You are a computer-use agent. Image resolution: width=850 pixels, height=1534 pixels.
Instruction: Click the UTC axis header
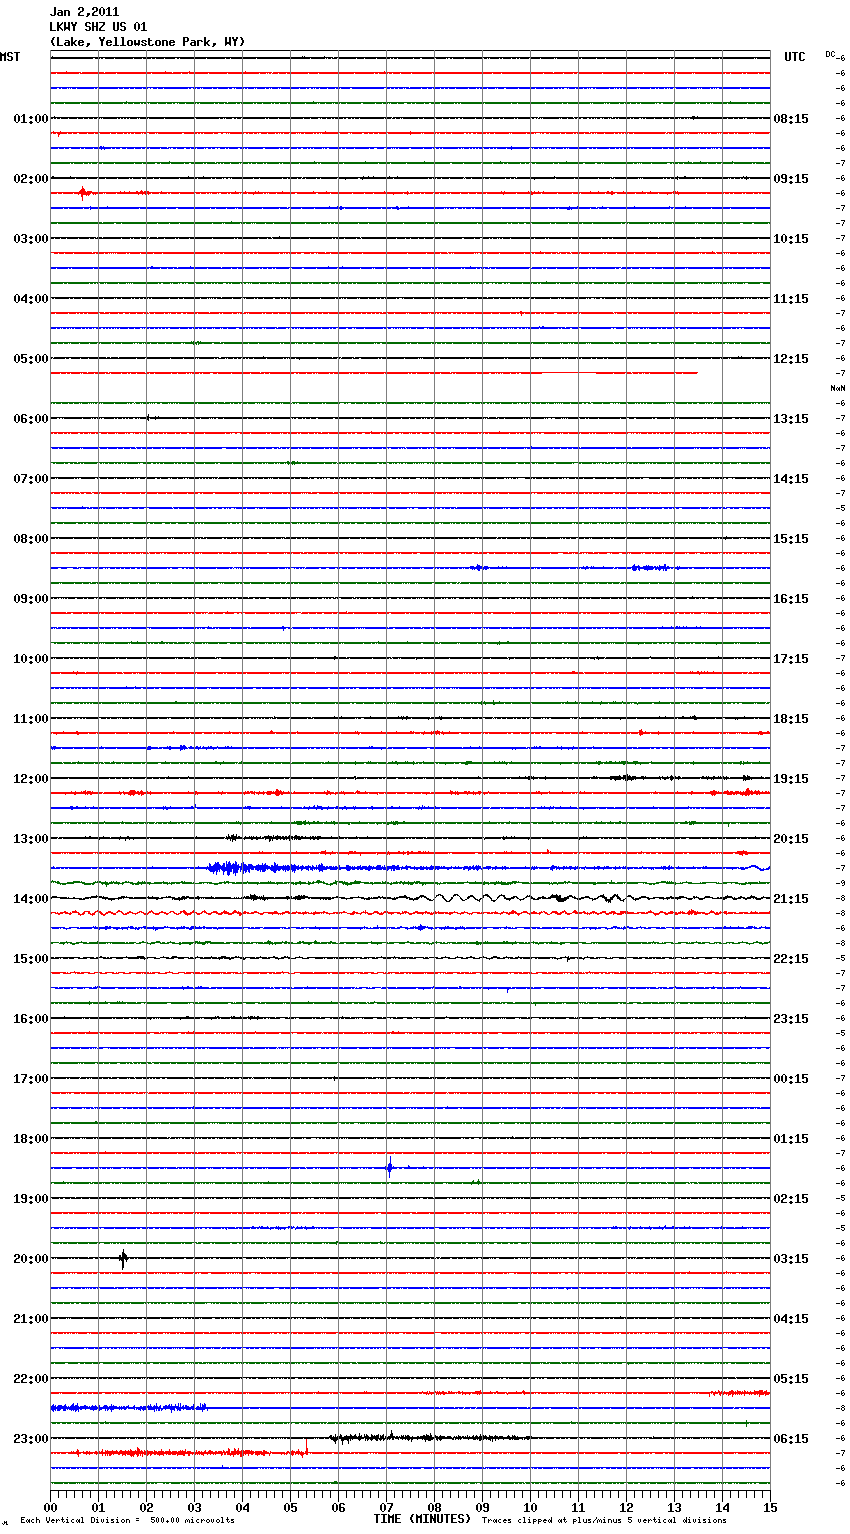coord(795,57)
